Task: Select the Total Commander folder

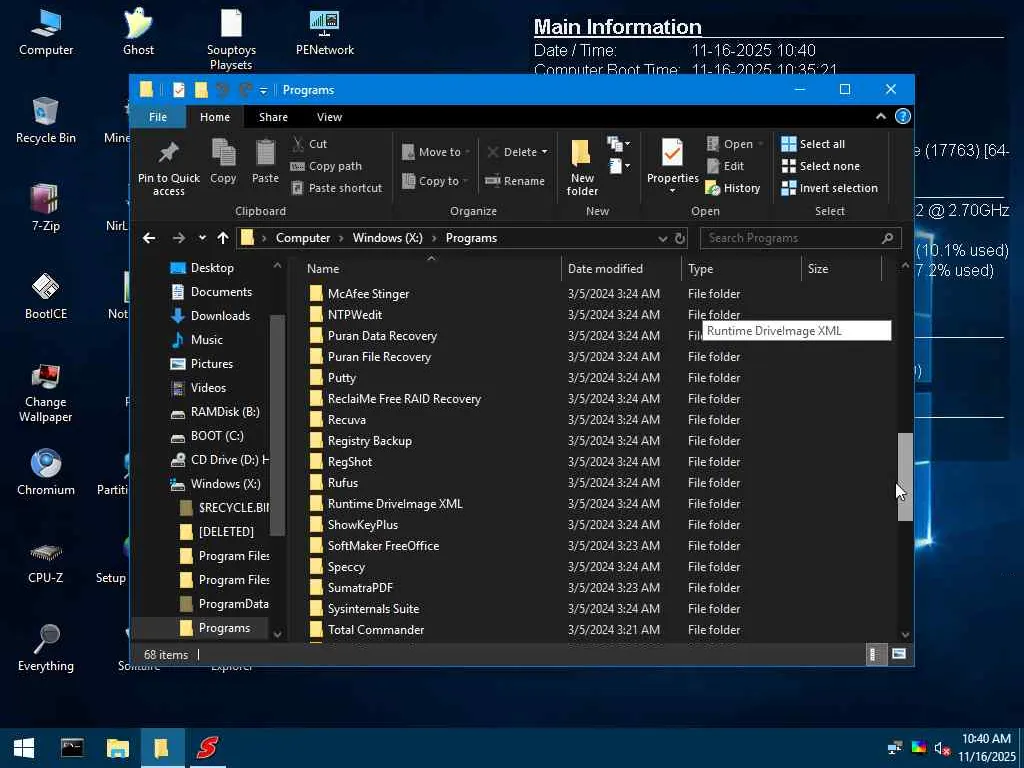Action: point(376,630)
